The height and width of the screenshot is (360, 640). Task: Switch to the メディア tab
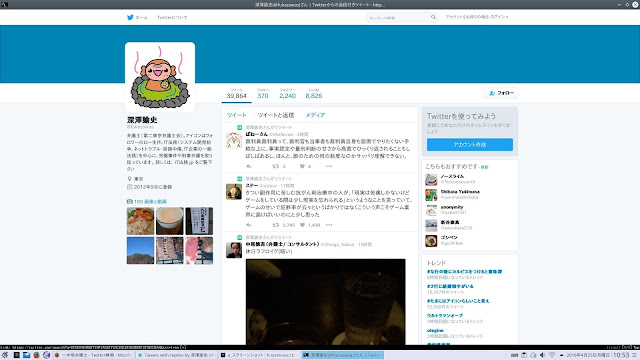[315, 116]
